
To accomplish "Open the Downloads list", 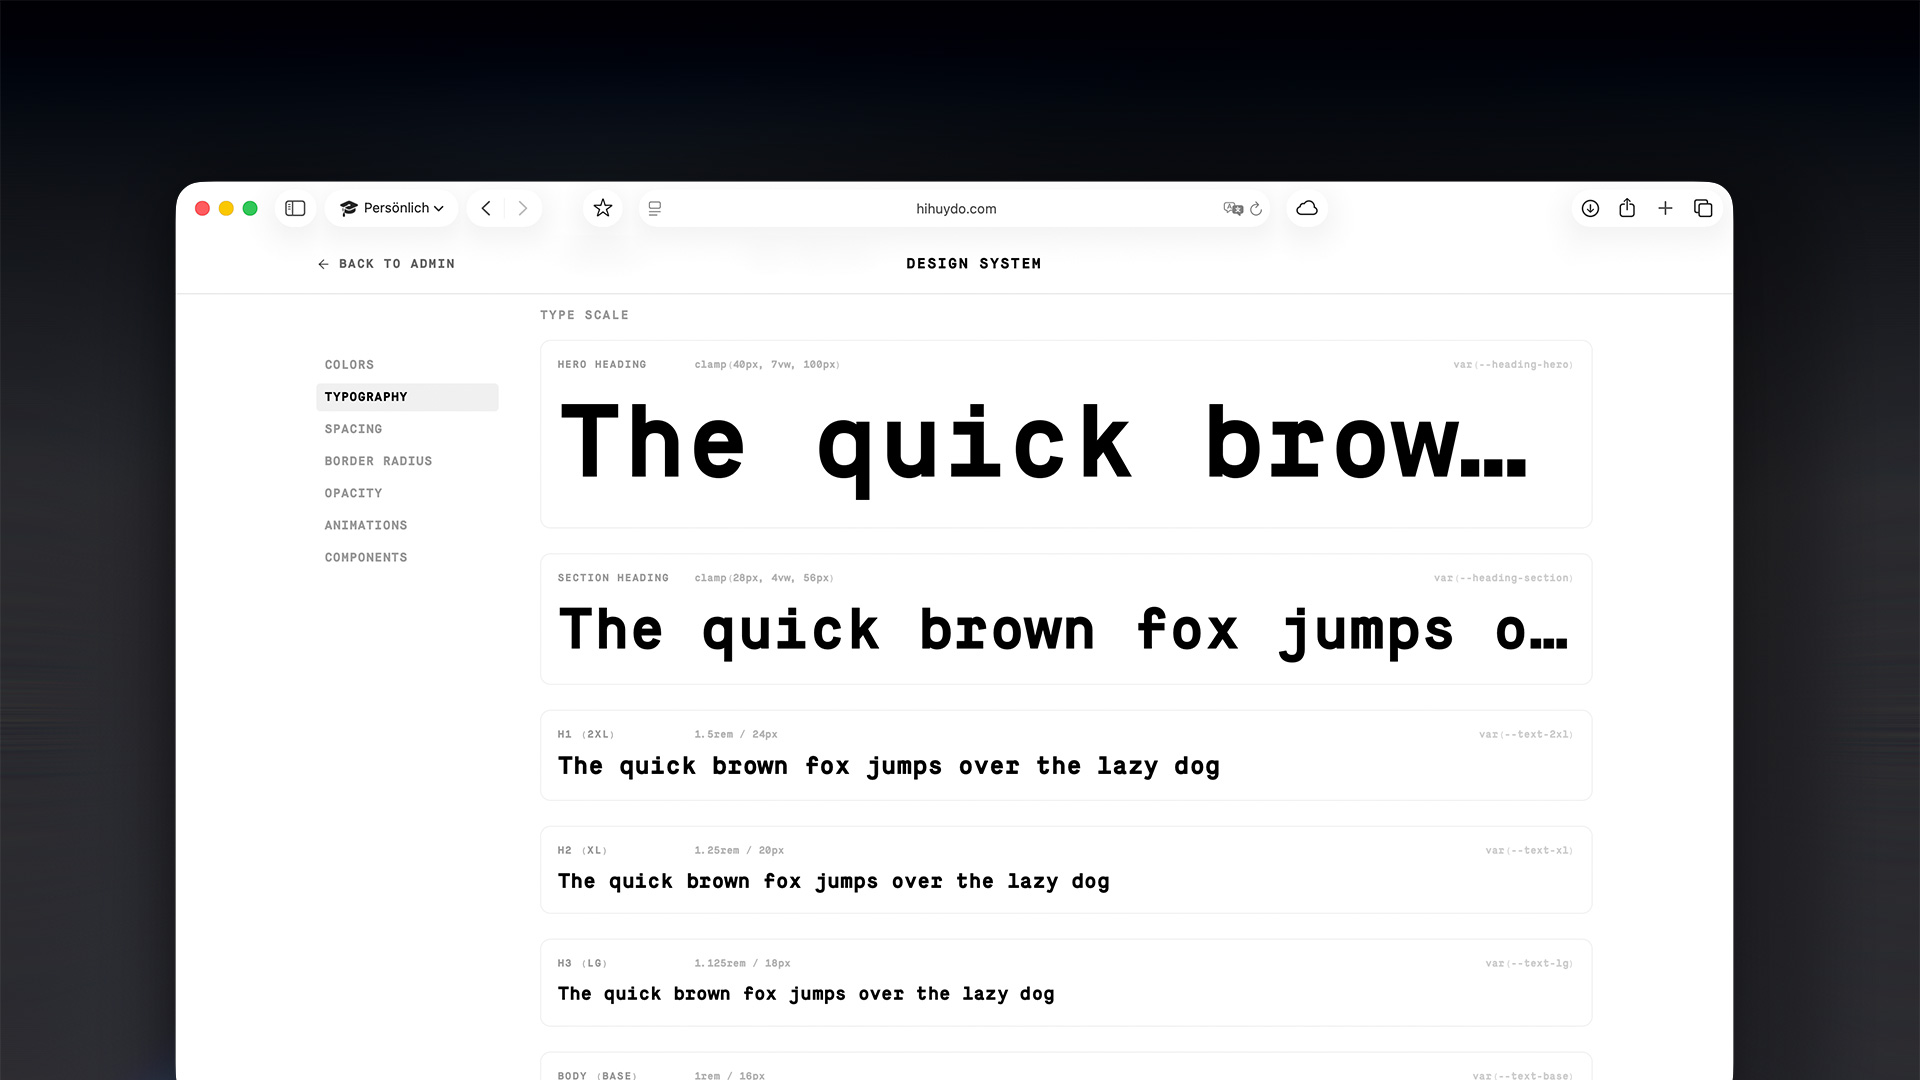I will 1590,208.
